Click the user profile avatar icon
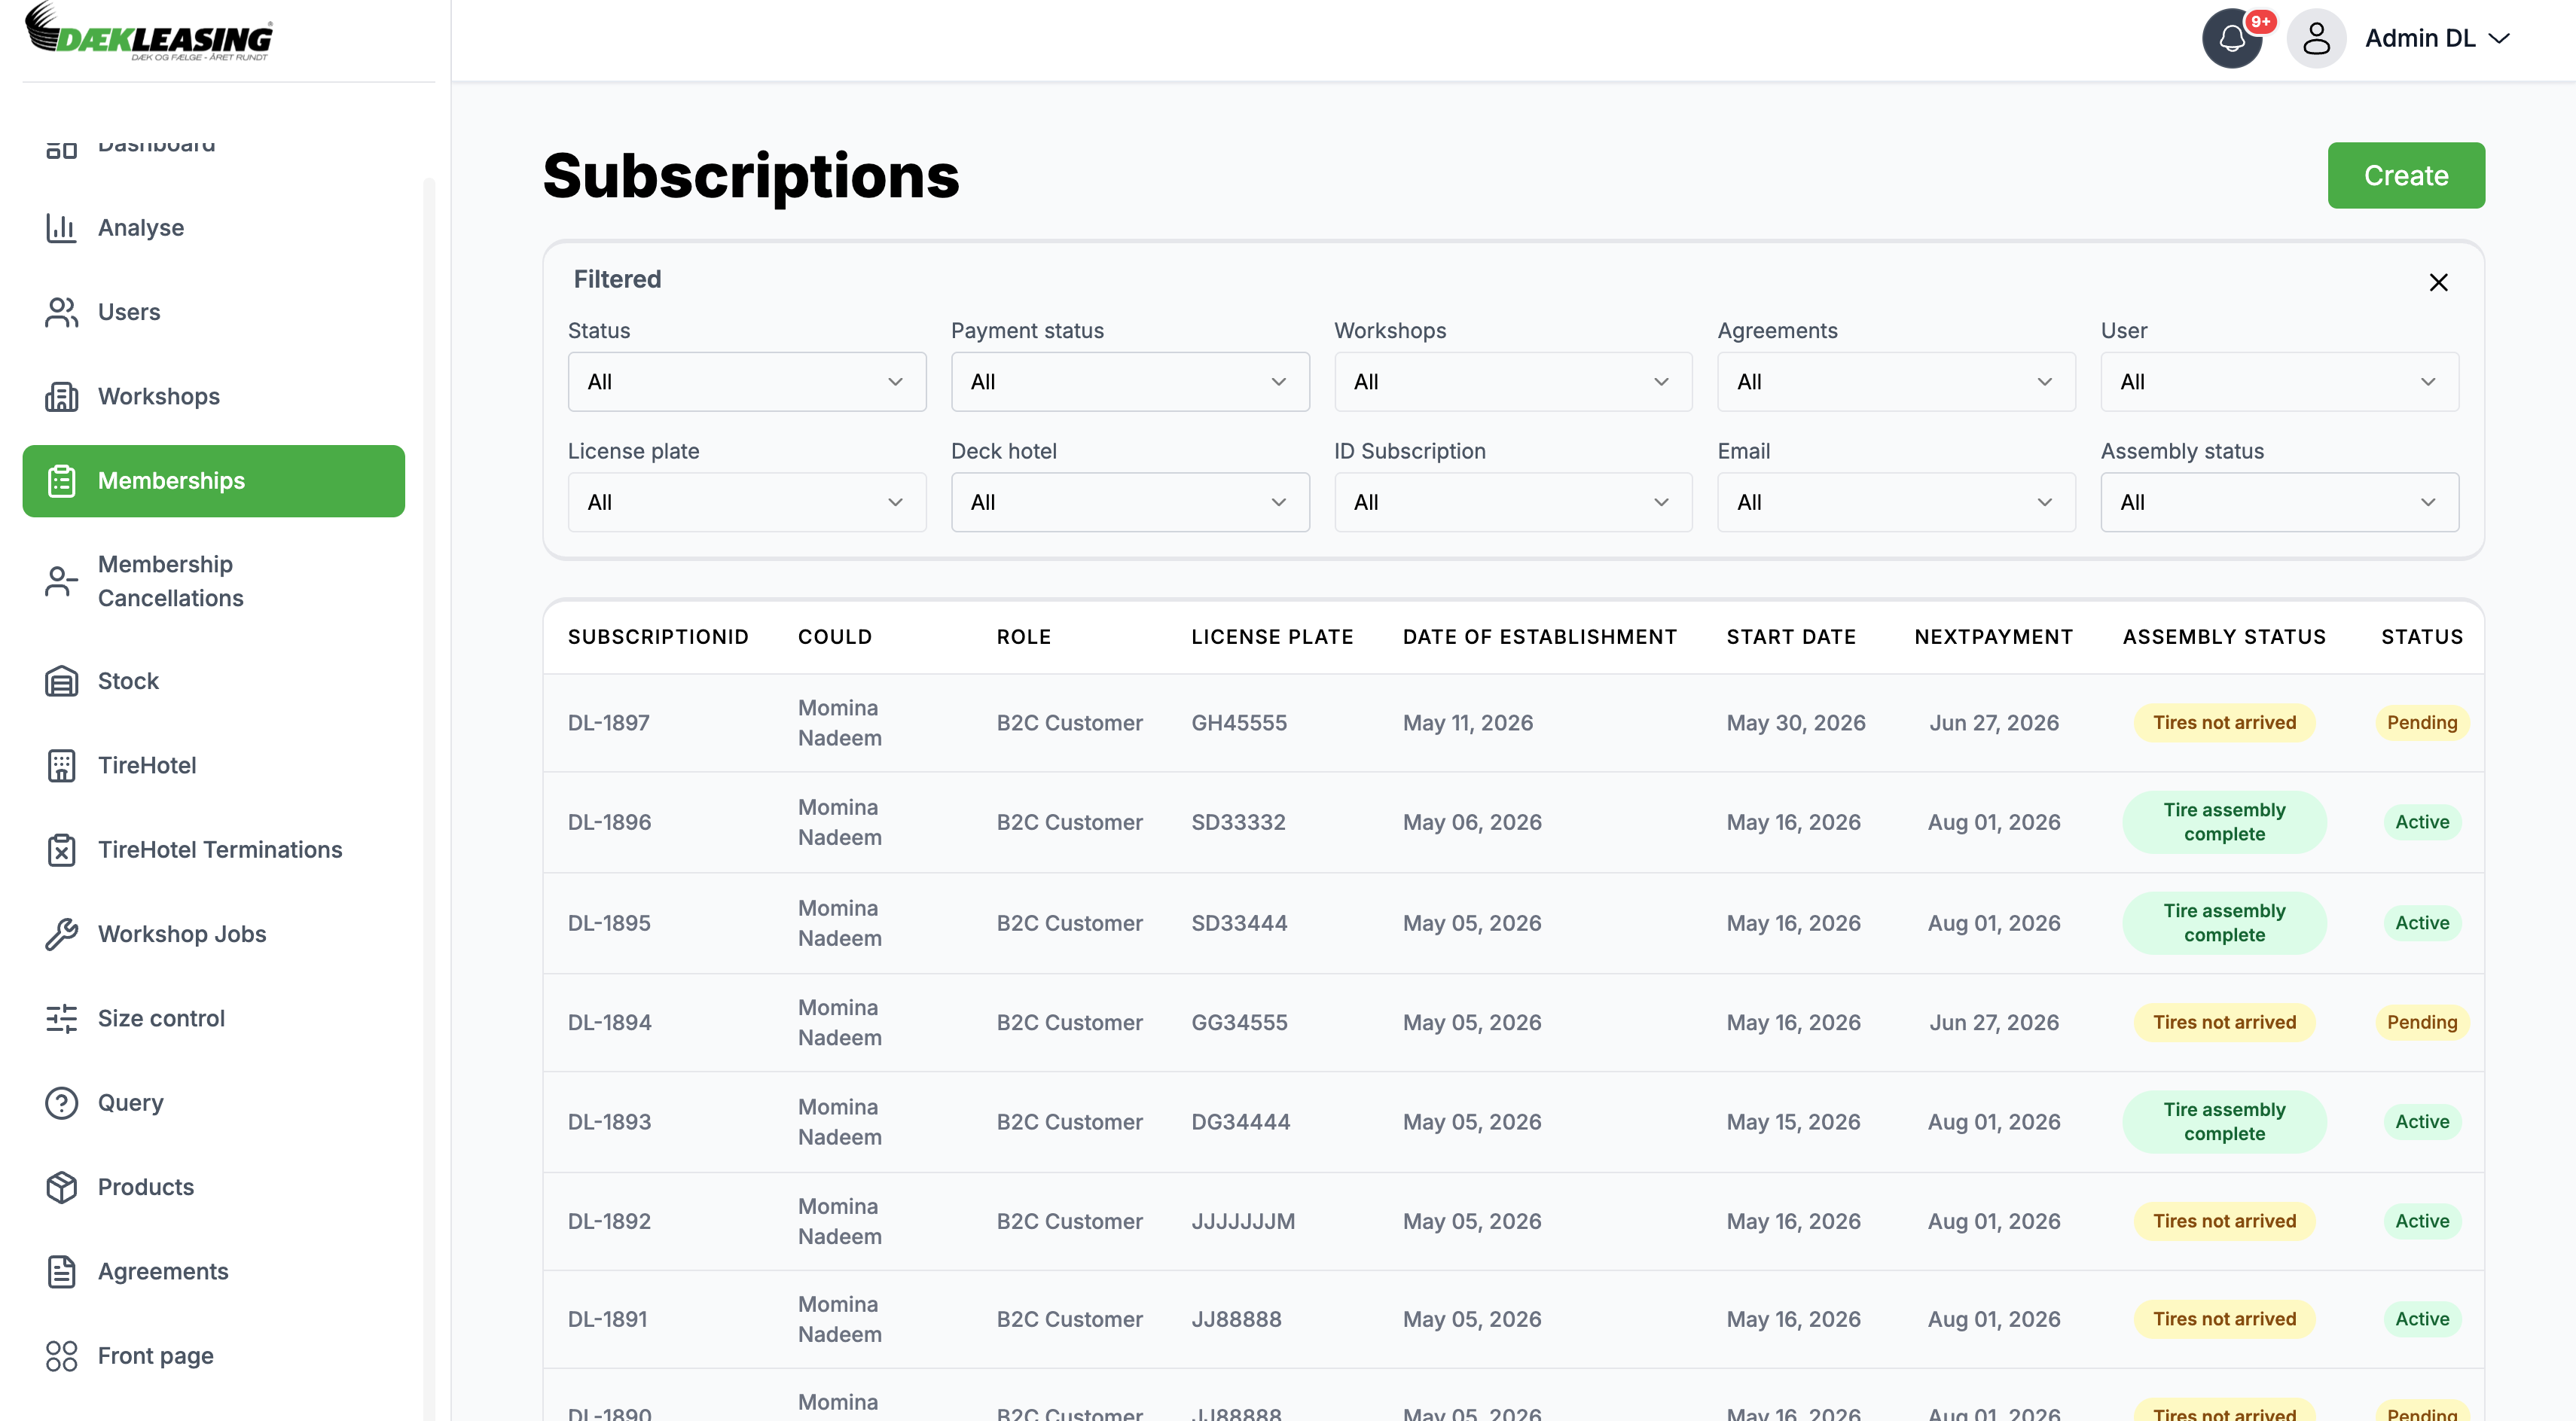The height and width of the screenshot is (1421, 2576). click(2316, 38)
